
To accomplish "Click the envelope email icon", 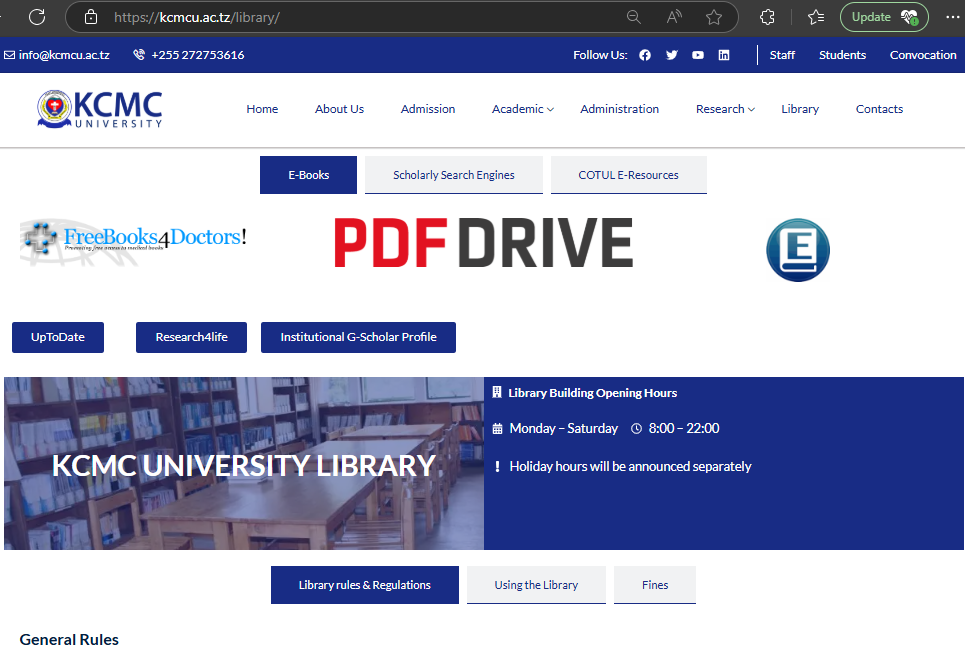I will click(x=9, y=55).
